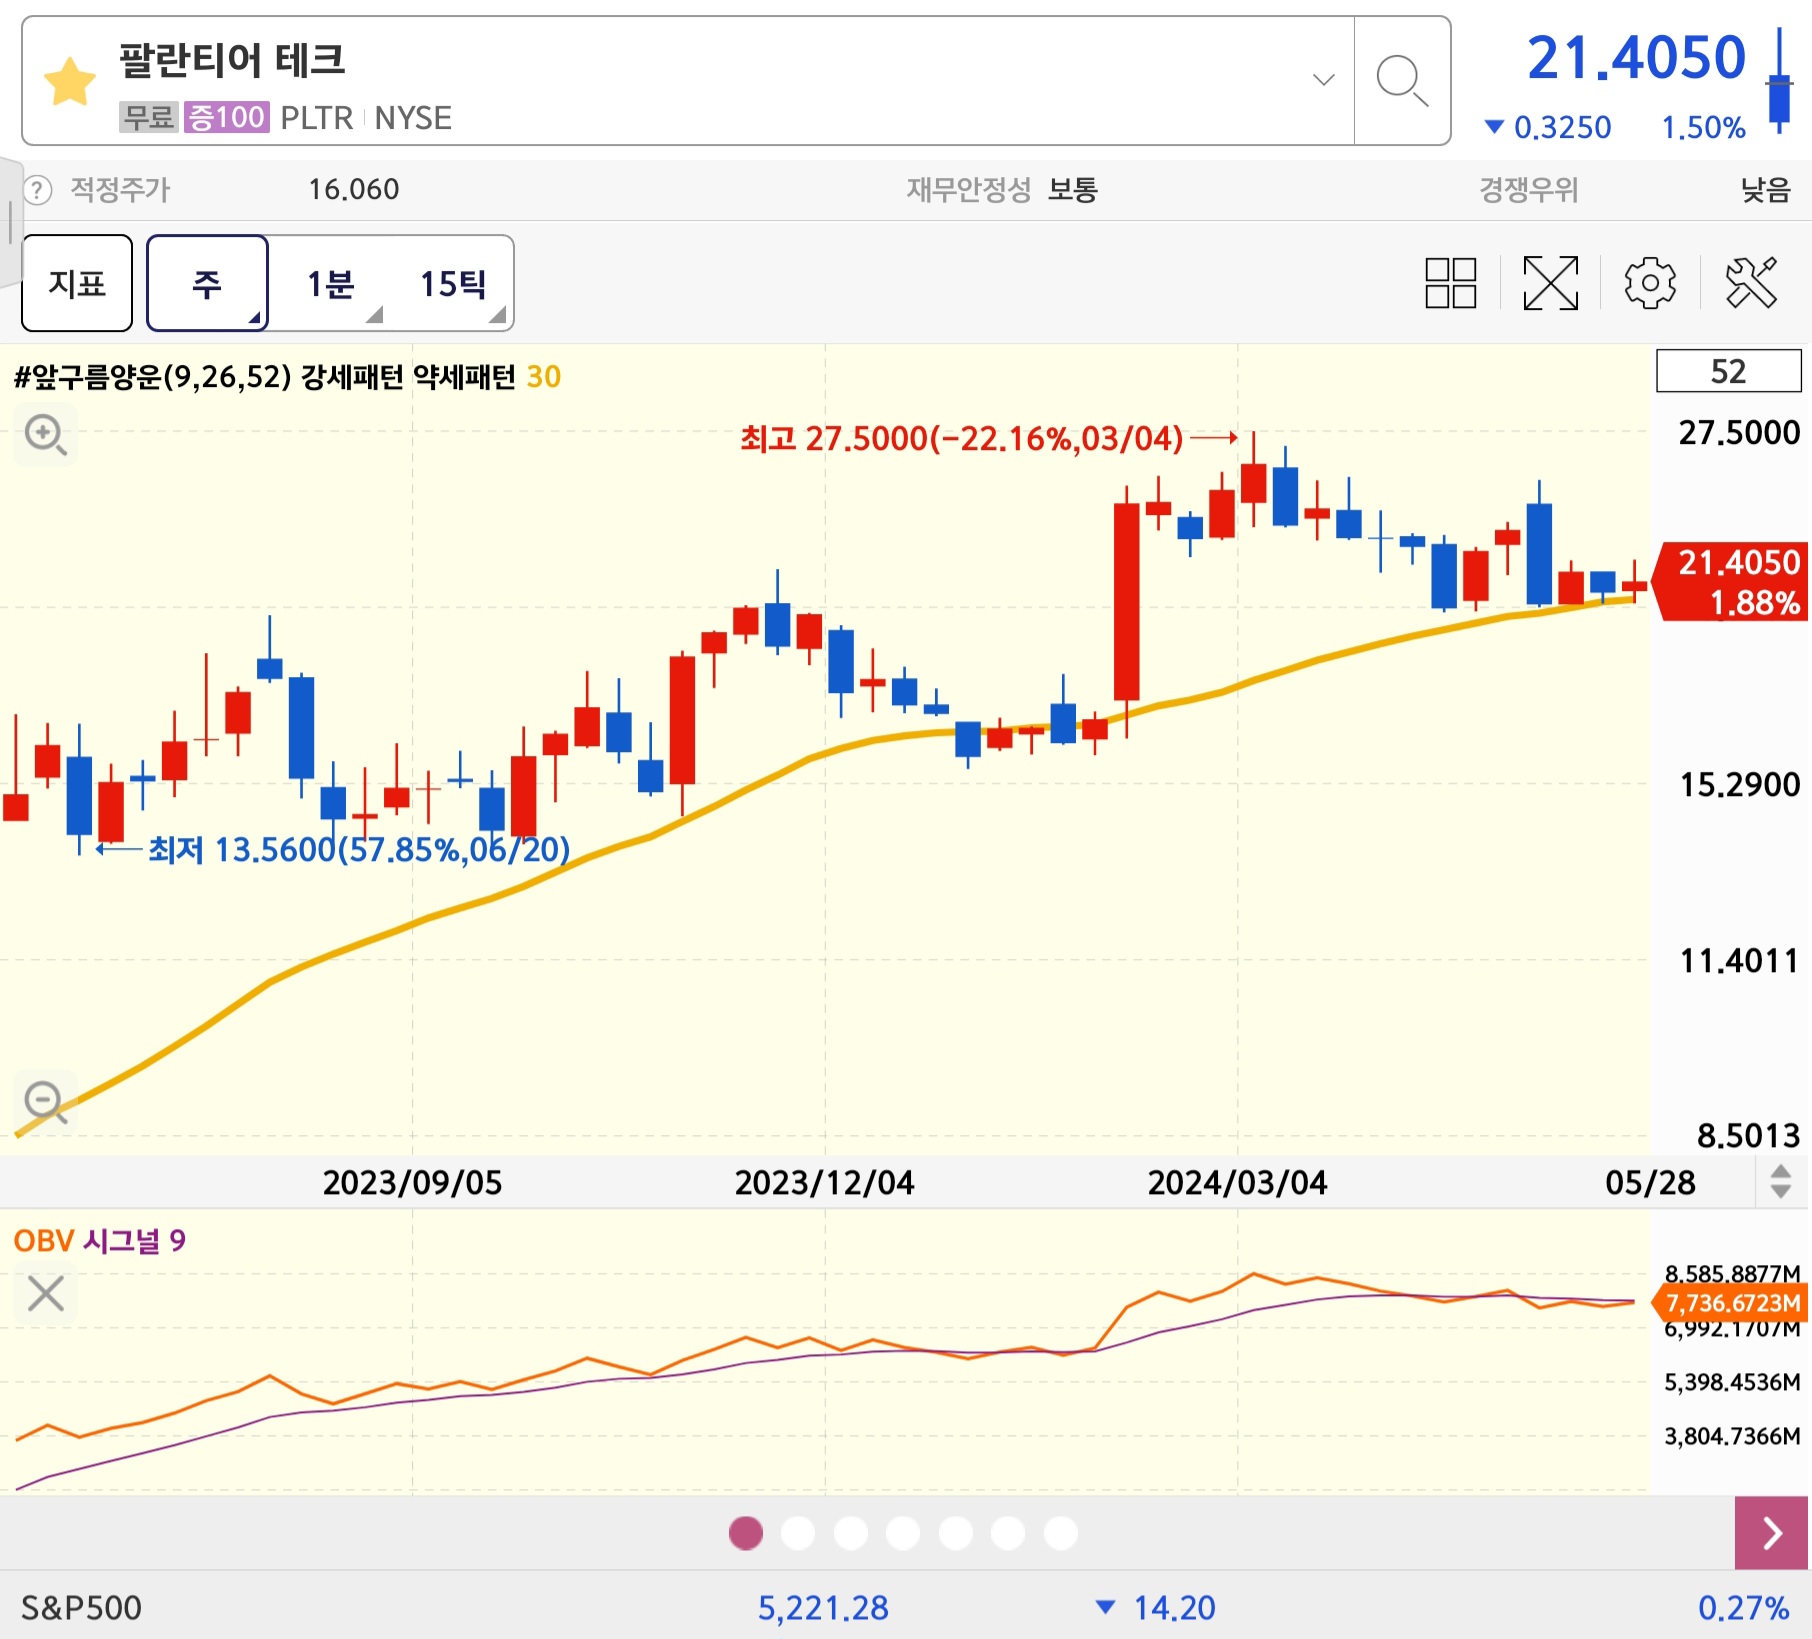The image size is (1812, 1639).
Task: Open the 지표 indicators button
Action: click(77, 283)
